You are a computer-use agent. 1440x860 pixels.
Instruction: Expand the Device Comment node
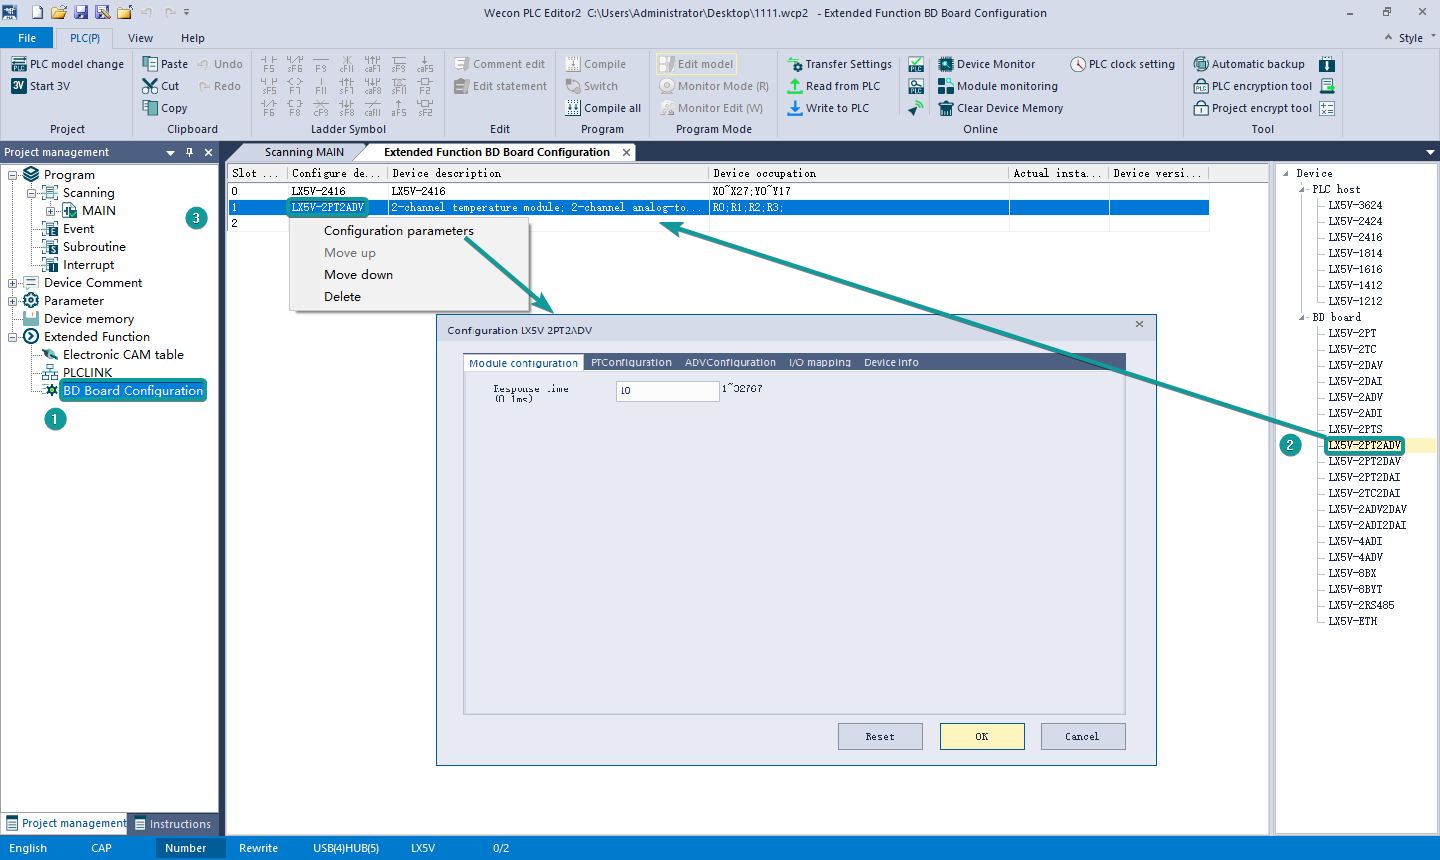[x=13, y=283]
